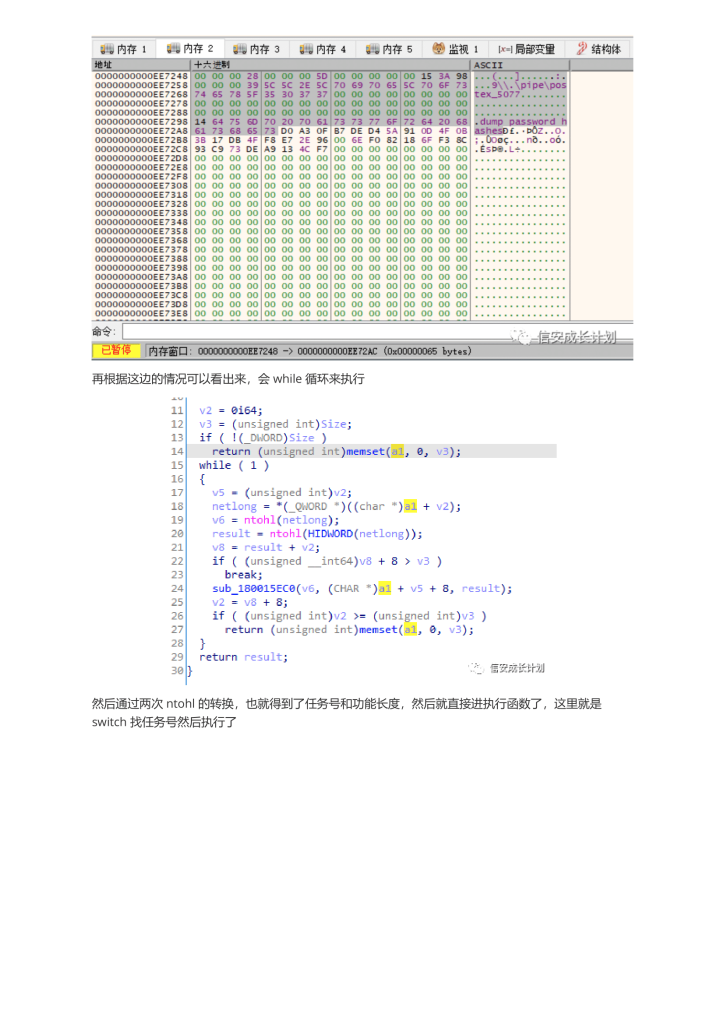Click the sub_180015EC0 function call
Screen dimensions: 724x1024
[x=362, y=589]
